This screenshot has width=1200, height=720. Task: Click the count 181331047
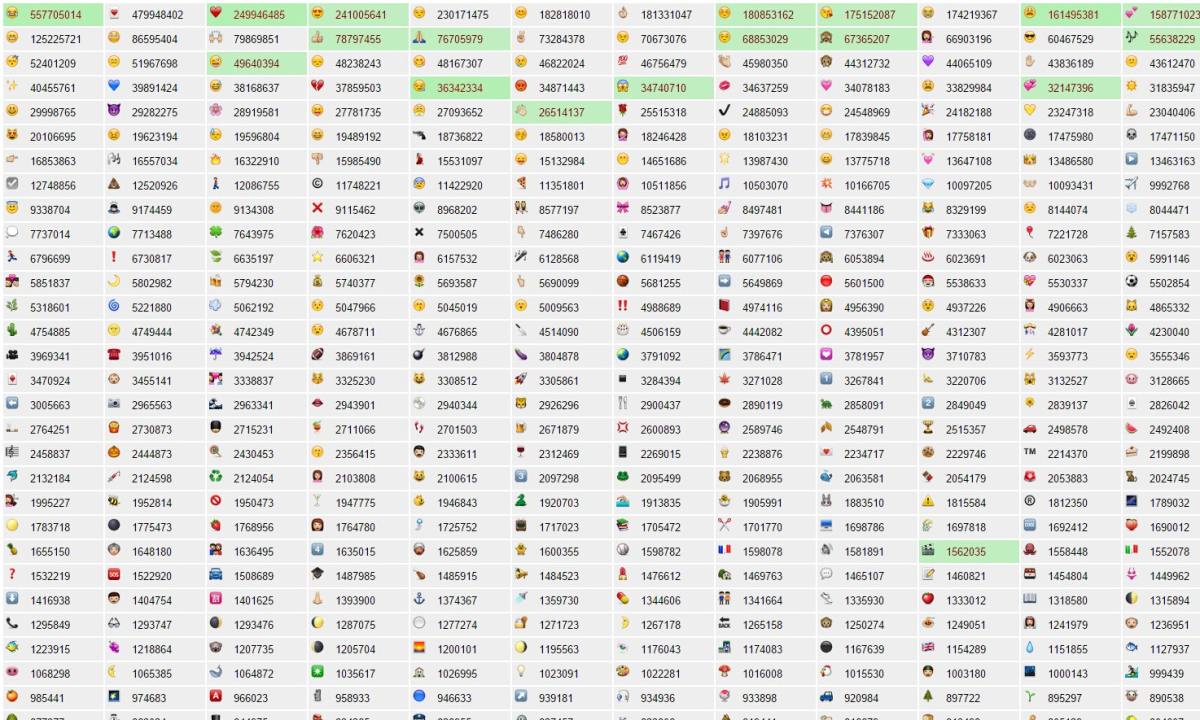point(667,15)
